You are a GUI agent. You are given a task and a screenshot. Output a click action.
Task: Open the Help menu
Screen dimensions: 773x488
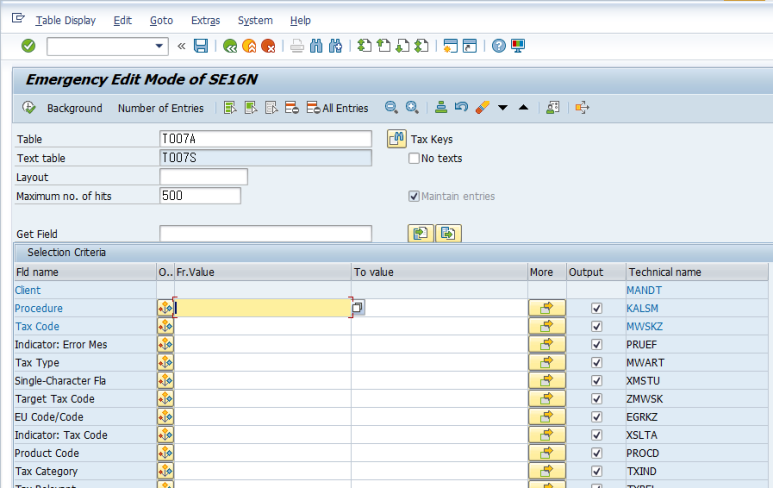300,20
